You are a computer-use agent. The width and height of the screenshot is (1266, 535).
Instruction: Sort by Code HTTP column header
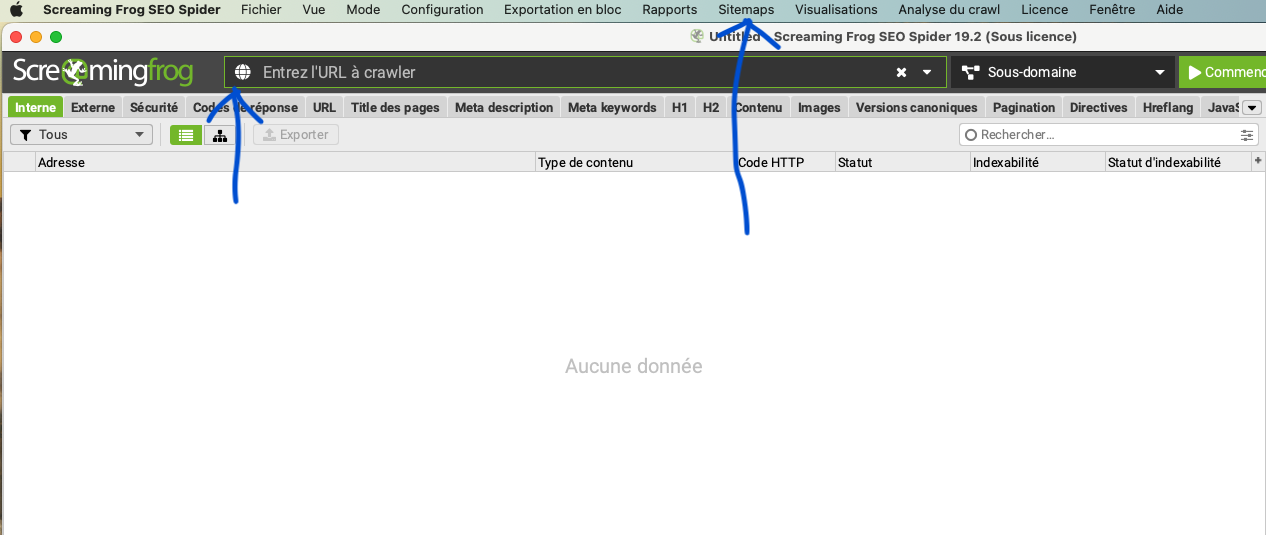[x=785, y=162]
